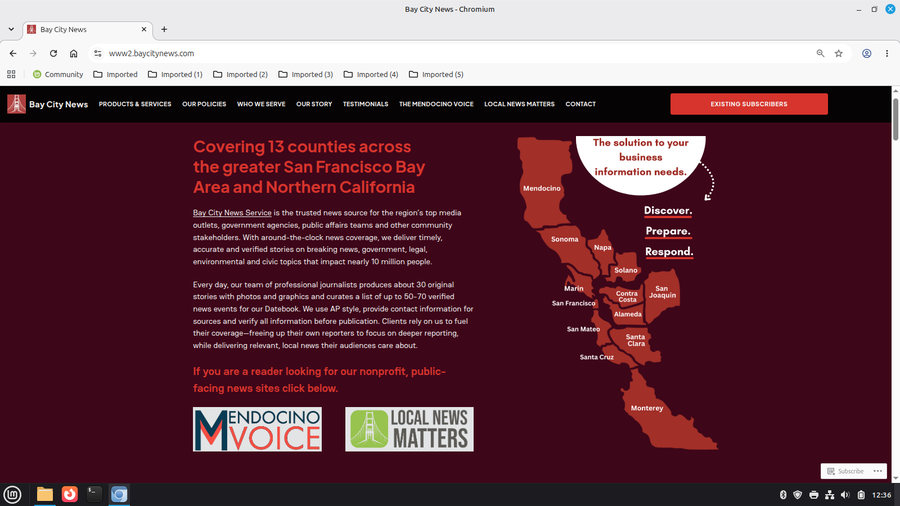The height and width of the screenshot is (506, 900).
Task: Open the Imported bookmarks folder
Action: [115, 74]
